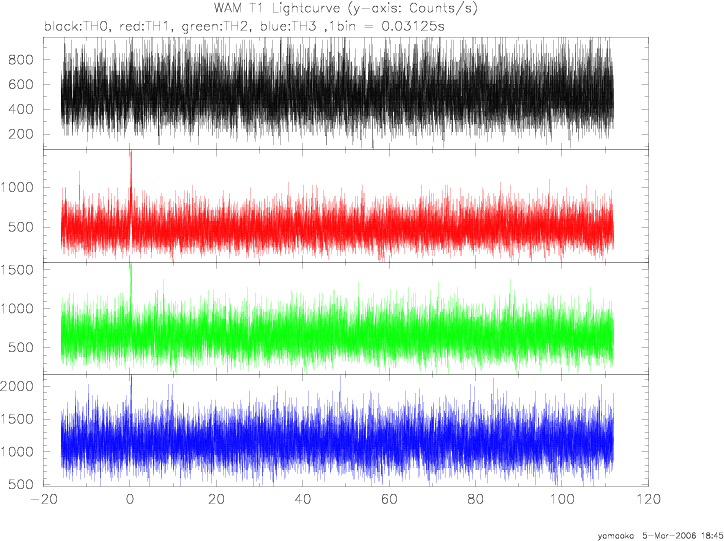Click the 200 label on the black TH0 panel
The width and height of the screenshot is (724, 541).
coord(21,134)
